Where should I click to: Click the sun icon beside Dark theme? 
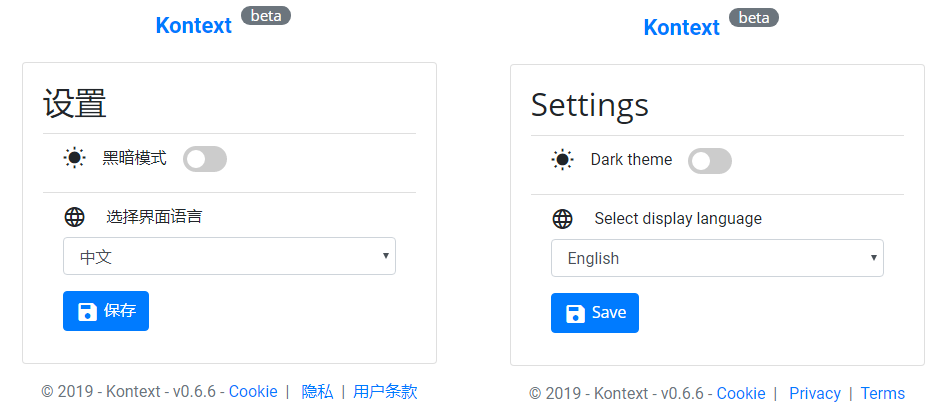coord(562,160)
